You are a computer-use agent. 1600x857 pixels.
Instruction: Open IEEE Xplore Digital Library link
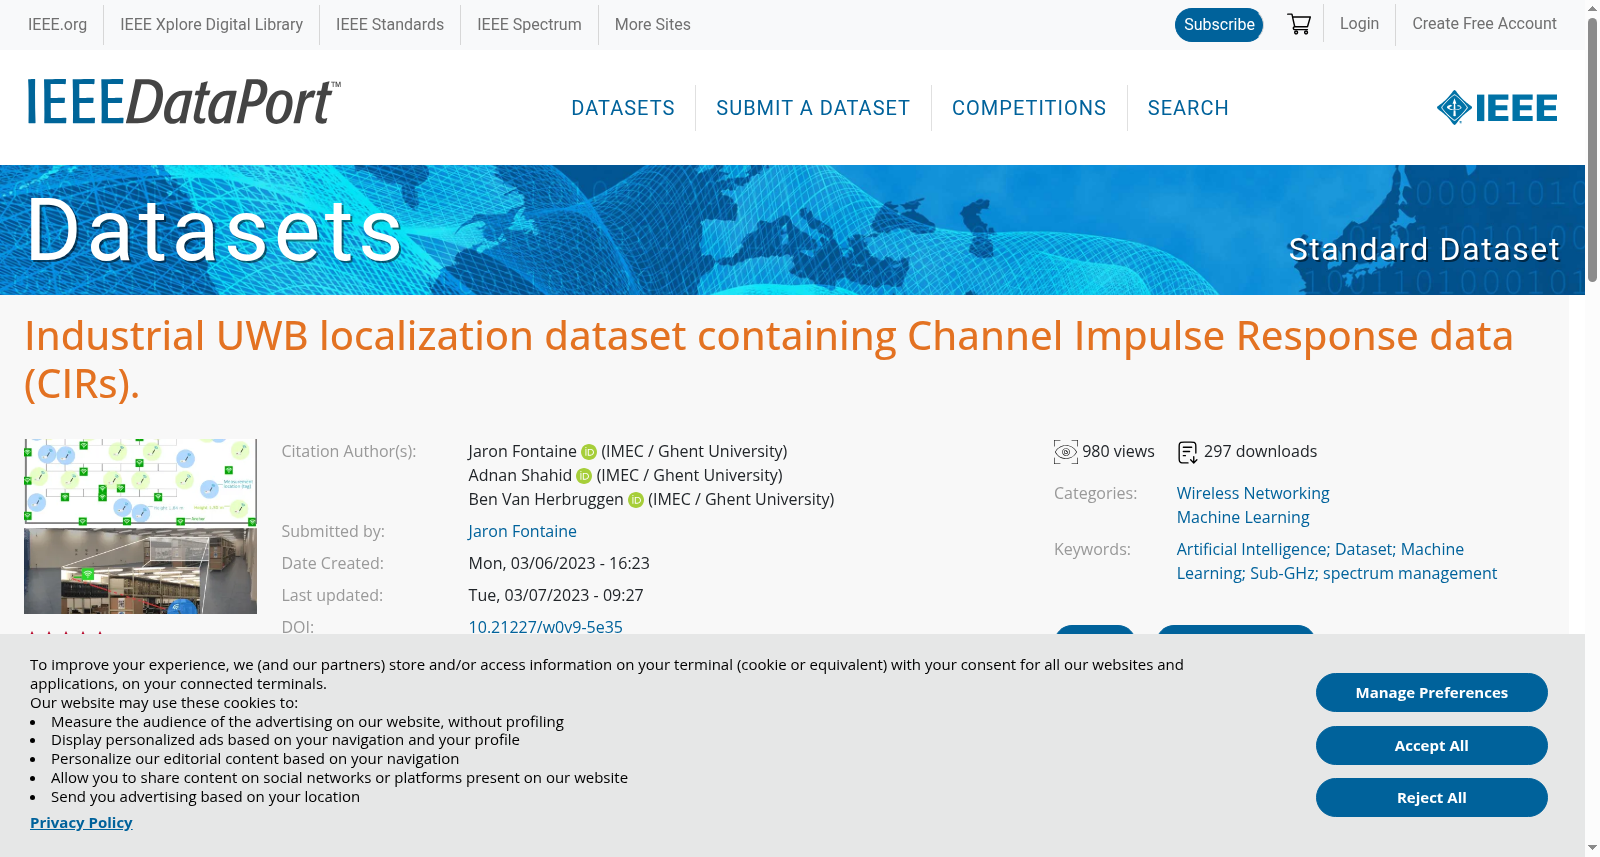pyautogui.click(x=211, y=24)
